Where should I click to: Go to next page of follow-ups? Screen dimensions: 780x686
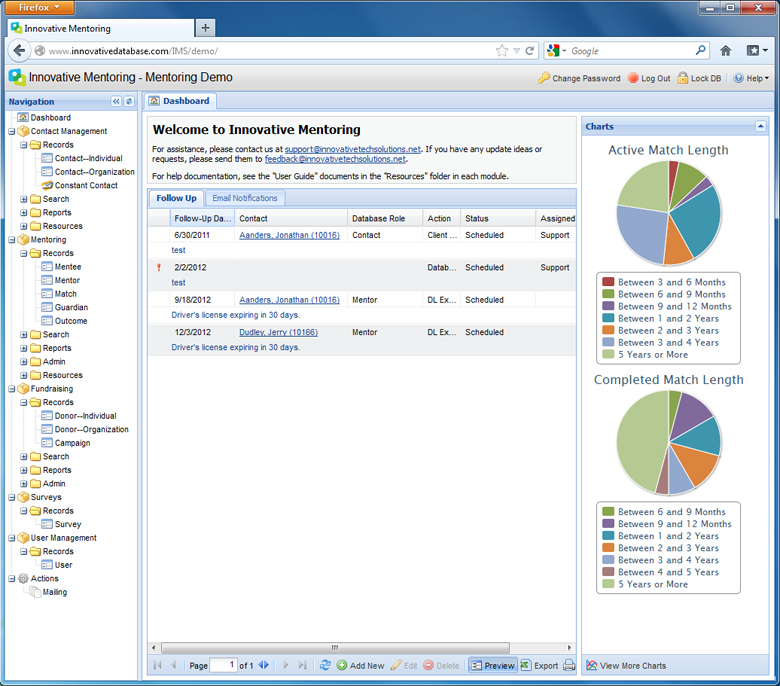click(x=286, y=666)
